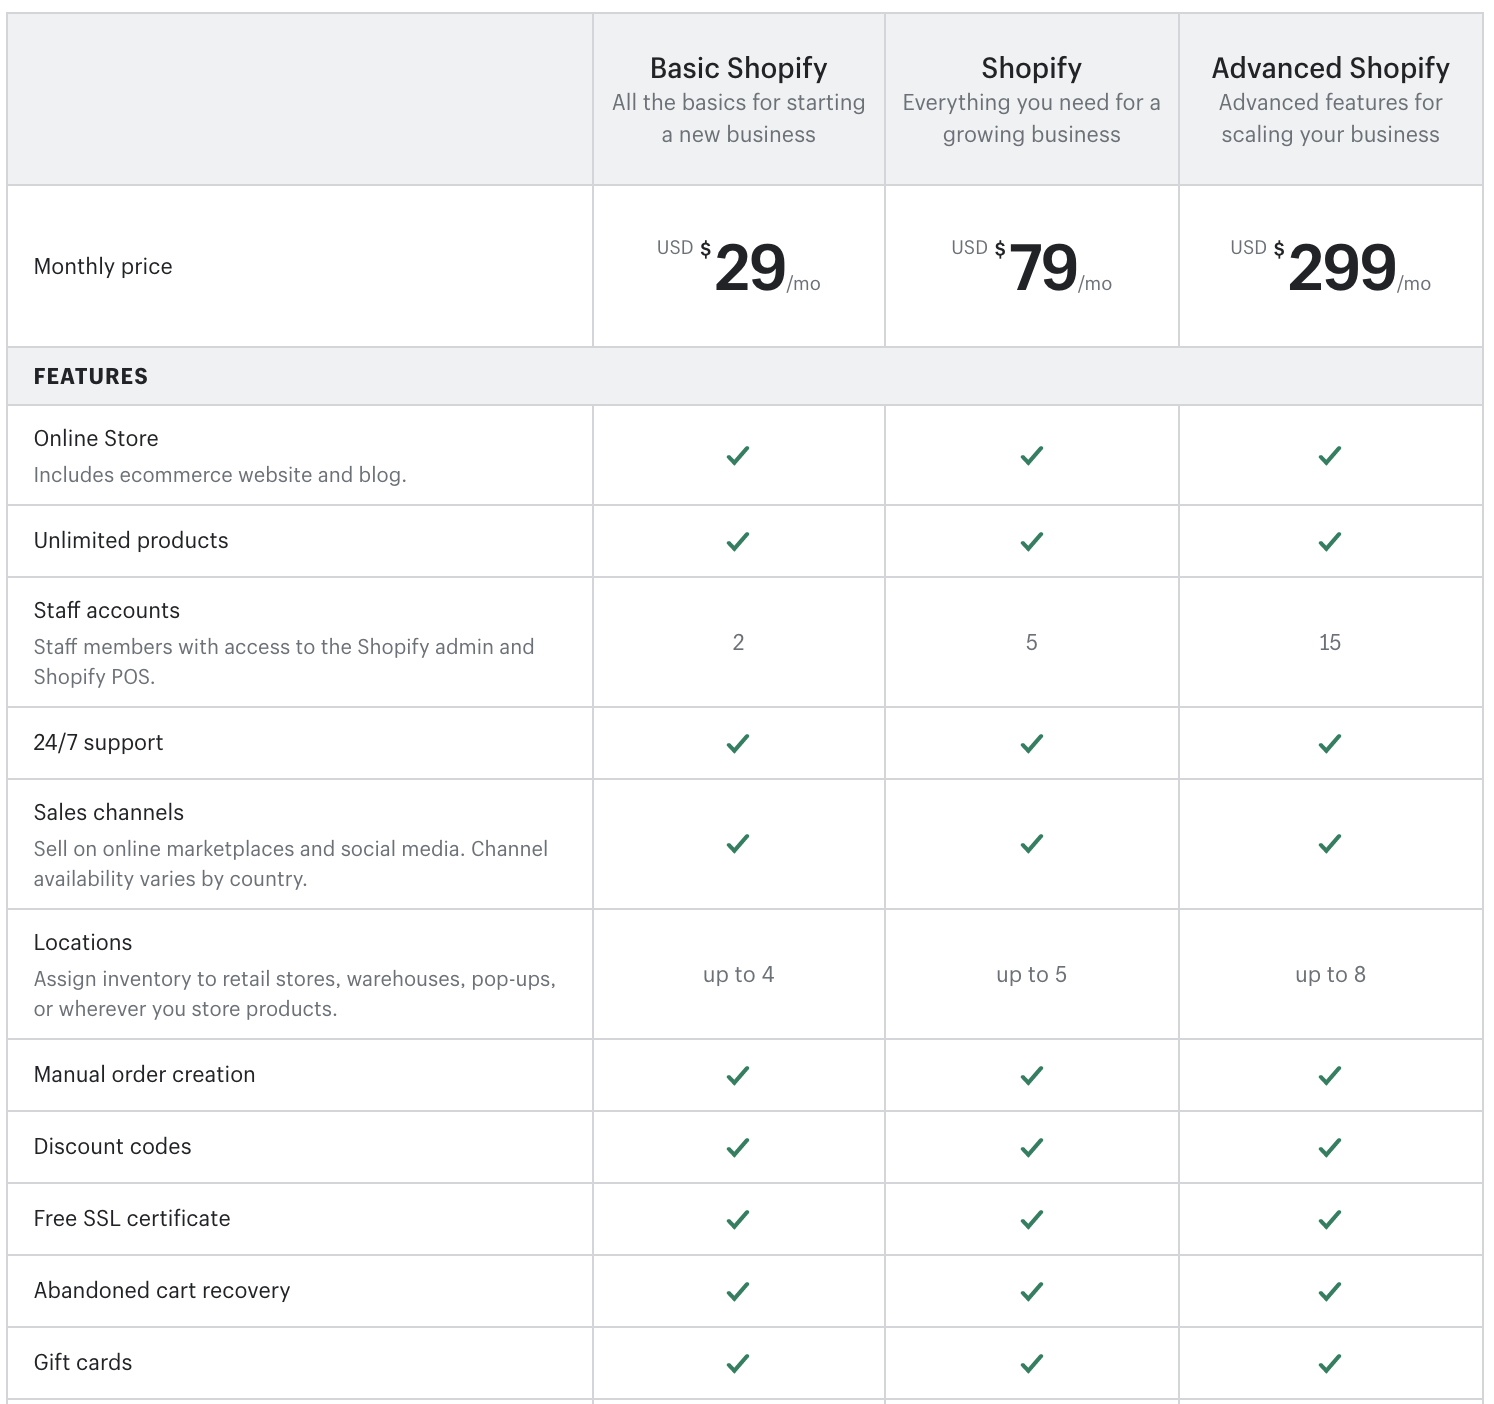The width and height of the screenshot is (1494, 1404).
Task: Click the middle Shopify plan heading
Action: [1031, 68]
